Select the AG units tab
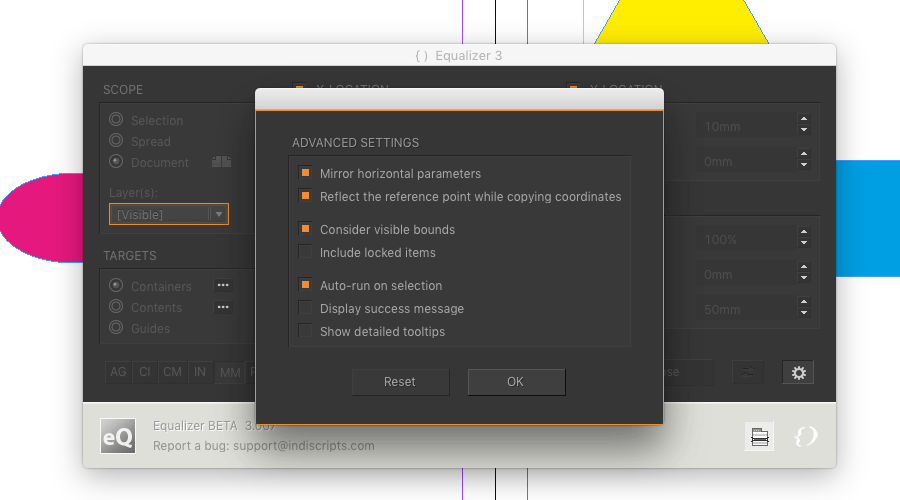This screenshot has width=900, height=500. (x=118, y=372)
